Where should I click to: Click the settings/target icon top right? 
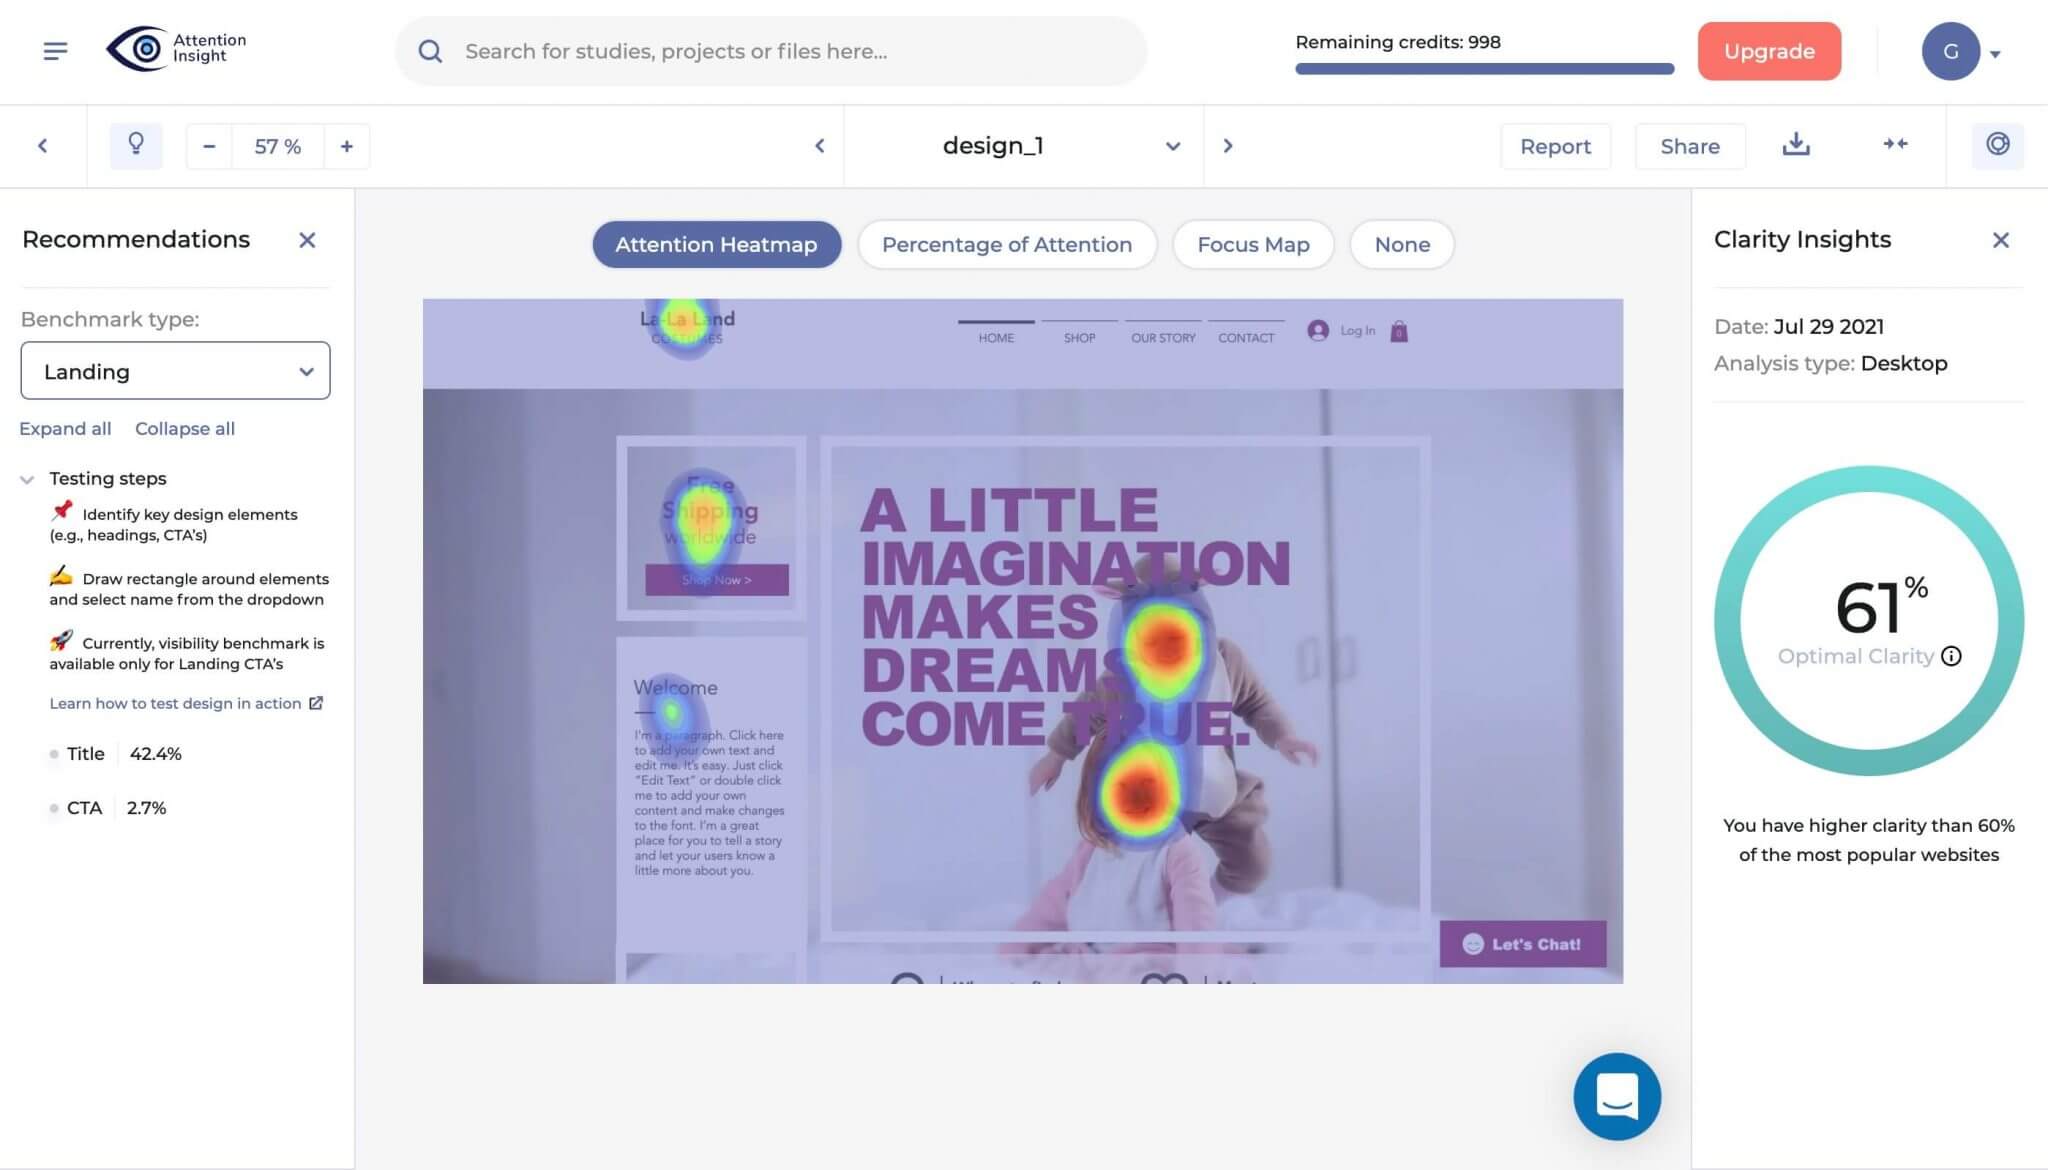[x=1999, y=145]
